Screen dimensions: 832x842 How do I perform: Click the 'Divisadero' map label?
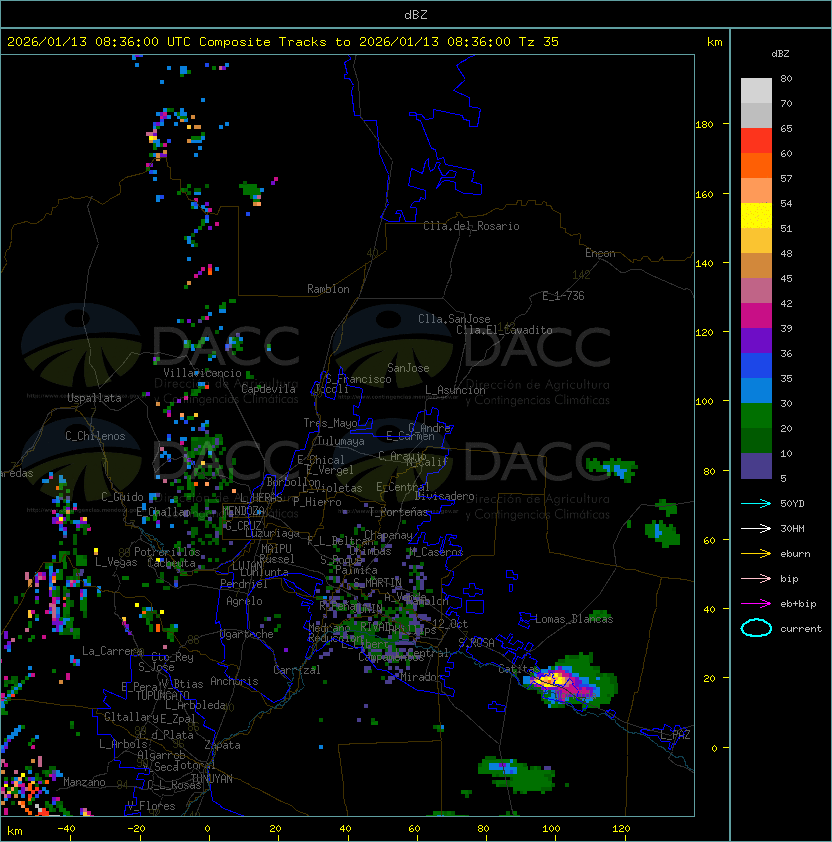tap(444, 496)
